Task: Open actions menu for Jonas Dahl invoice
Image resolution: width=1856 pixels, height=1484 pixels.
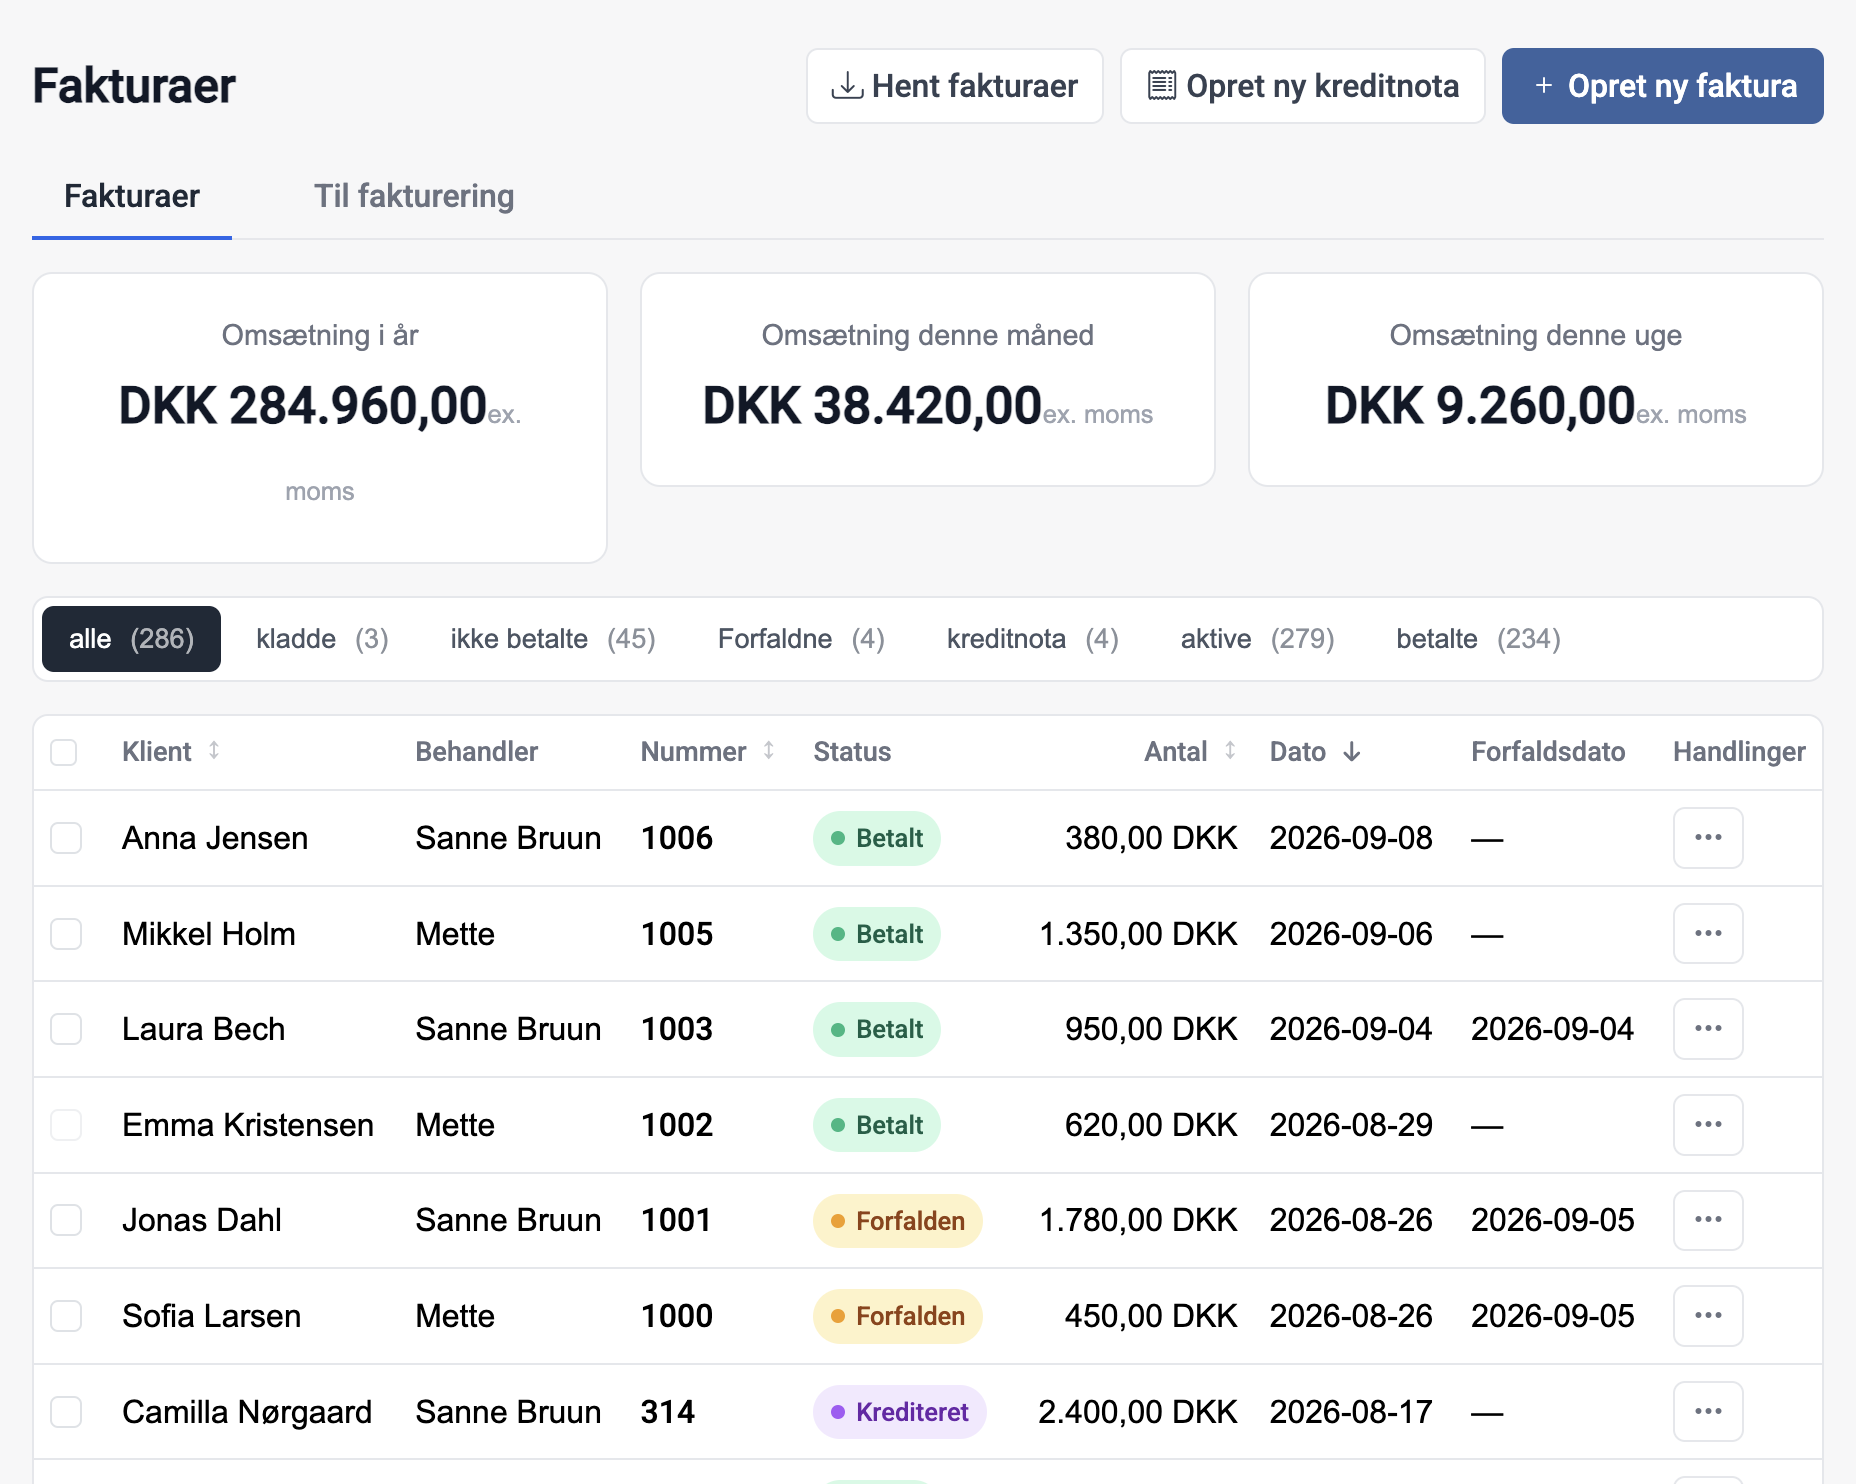Action: coord(1708,1220)
